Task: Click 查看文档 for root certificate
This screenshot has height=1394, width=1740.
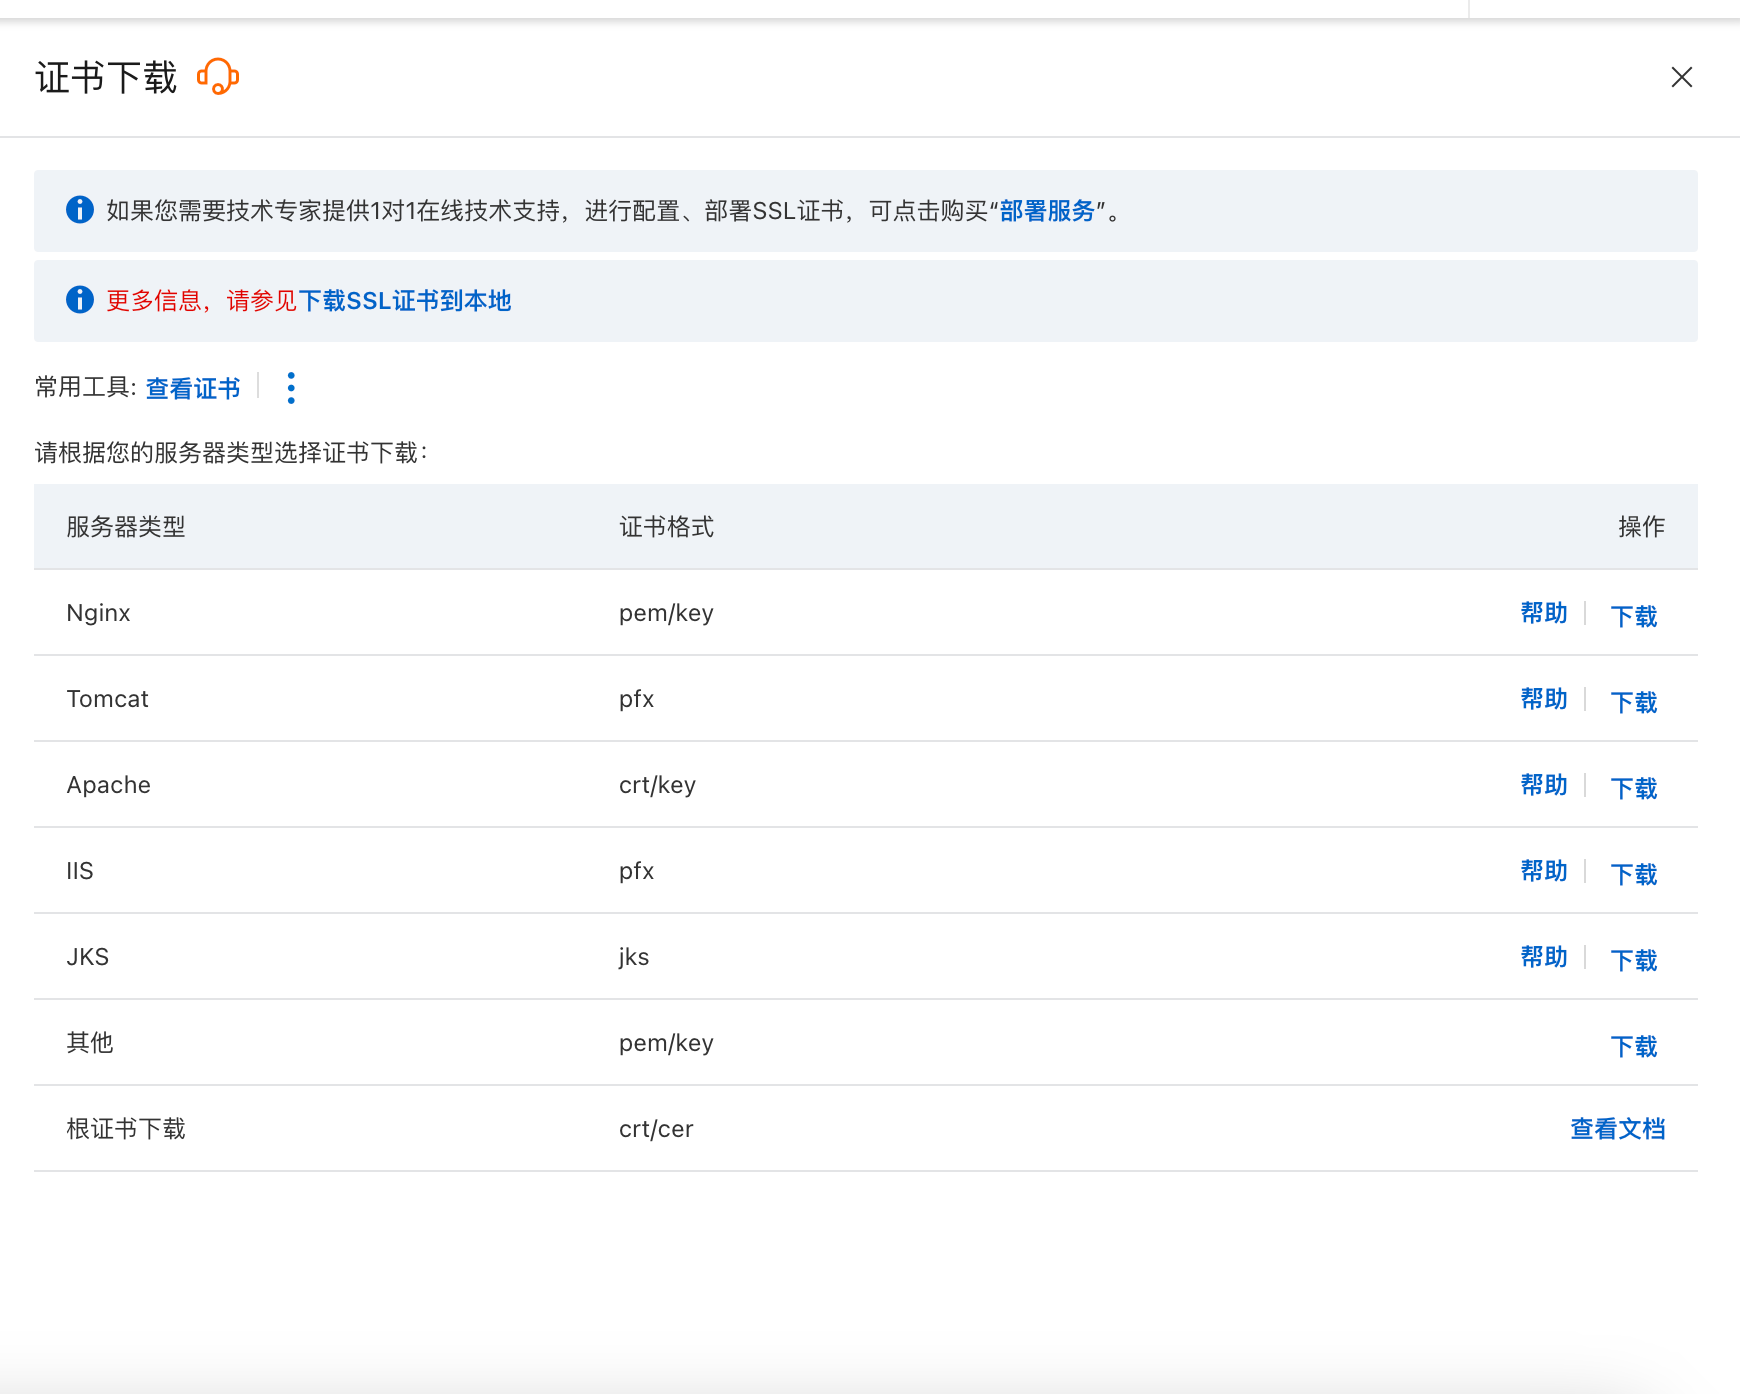Action: [x=1617, y=1129]
